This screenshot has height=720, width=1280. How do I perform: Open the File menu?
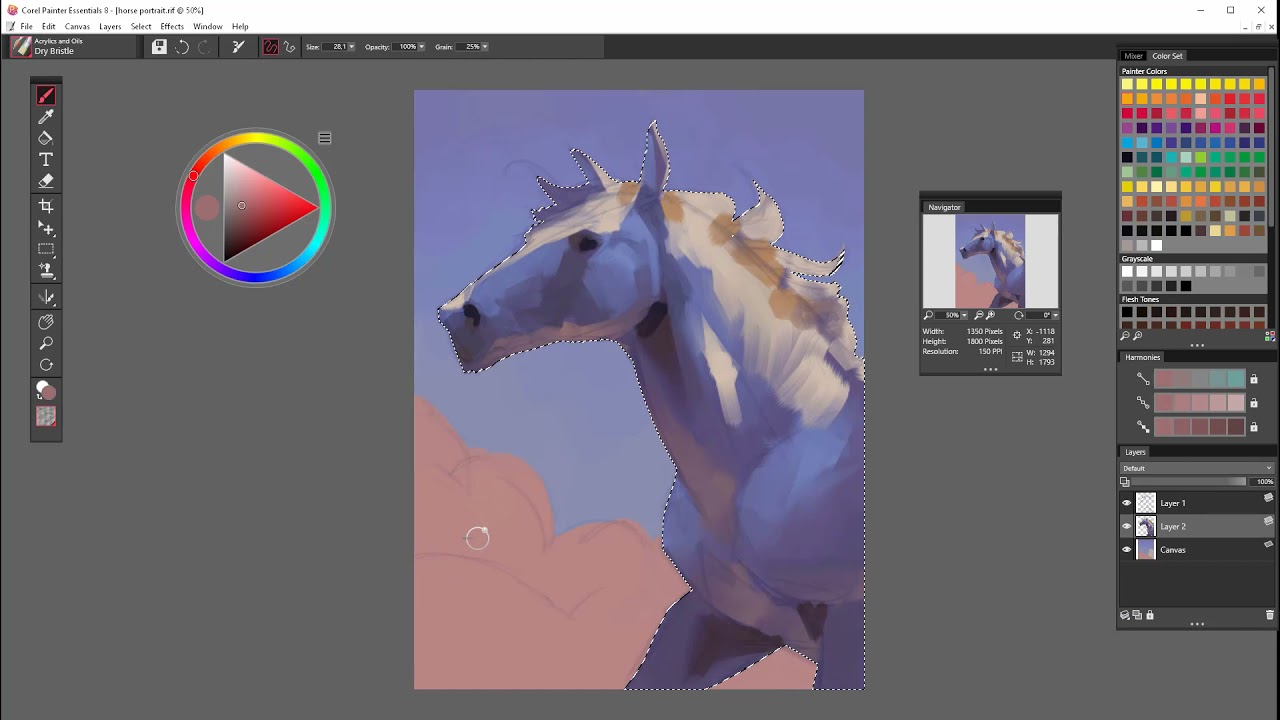point(27,26)
